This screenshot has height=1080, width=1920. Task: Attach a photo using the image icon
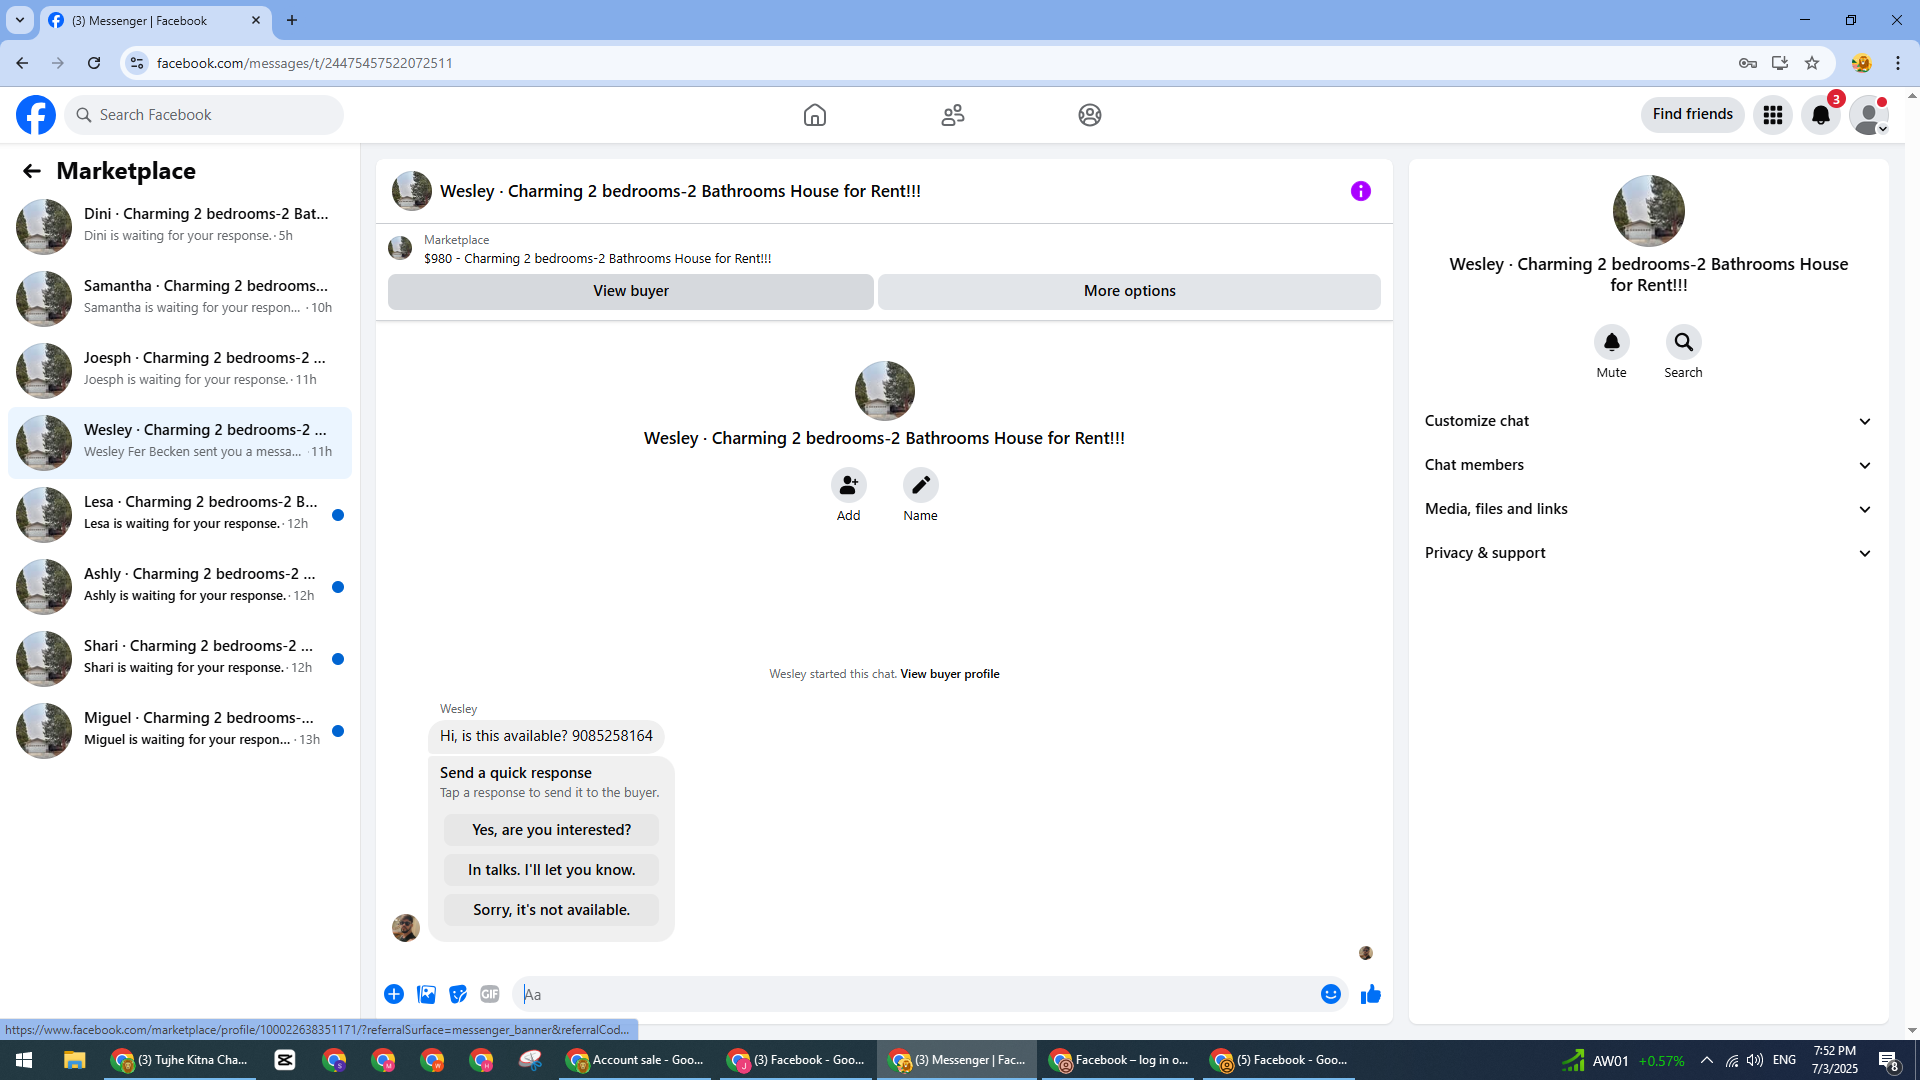426,994
